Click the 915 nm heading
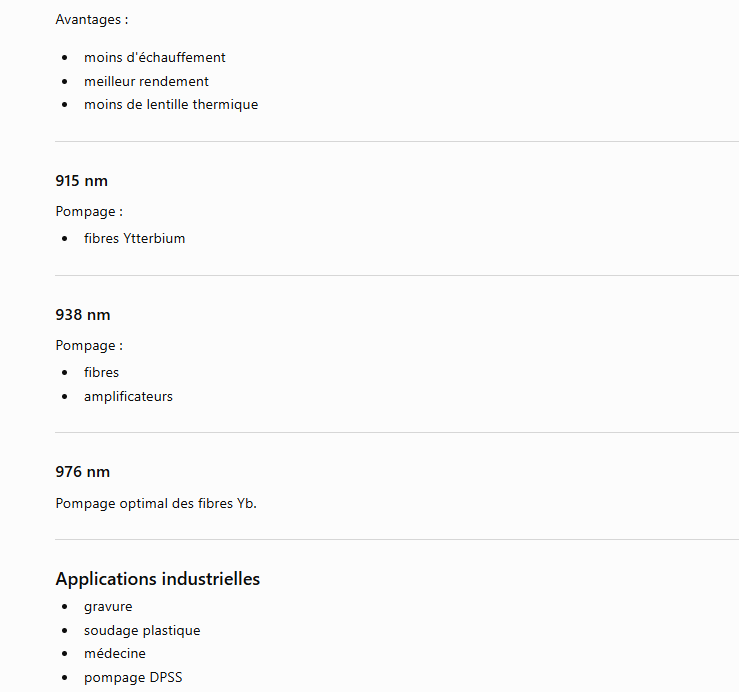739x692 pixels. point(82,181)
